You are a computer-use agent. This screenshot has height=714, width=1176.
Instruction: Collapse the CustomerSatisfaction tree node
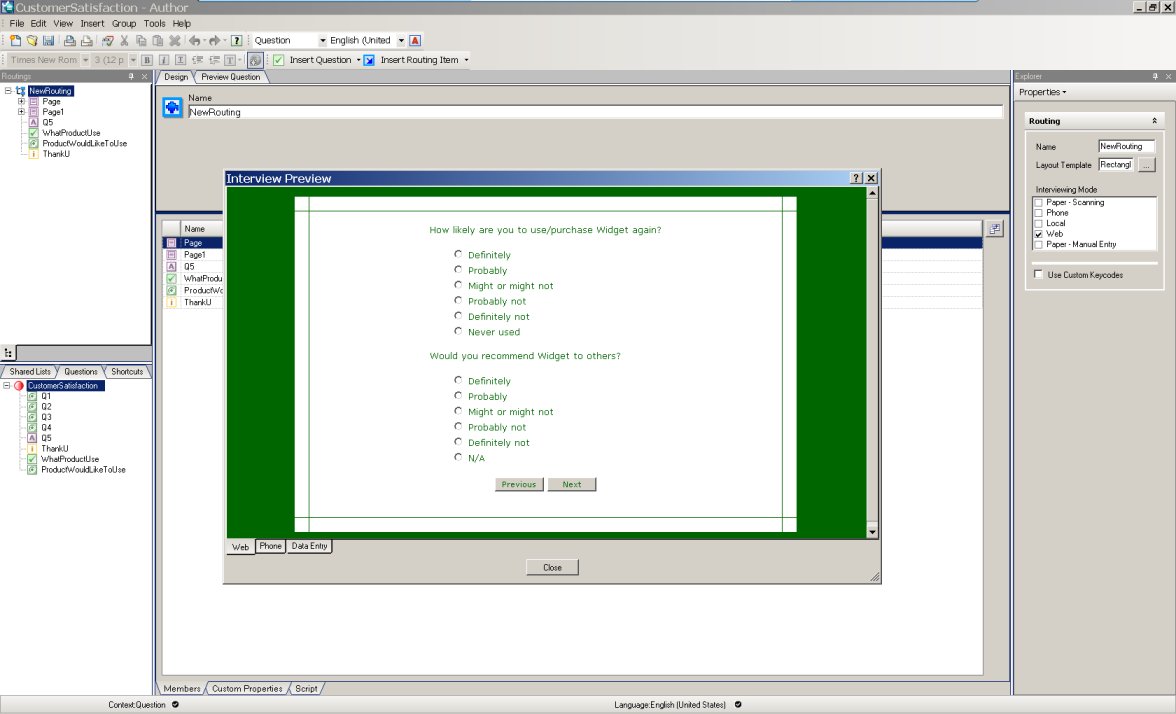click(7, 386)
